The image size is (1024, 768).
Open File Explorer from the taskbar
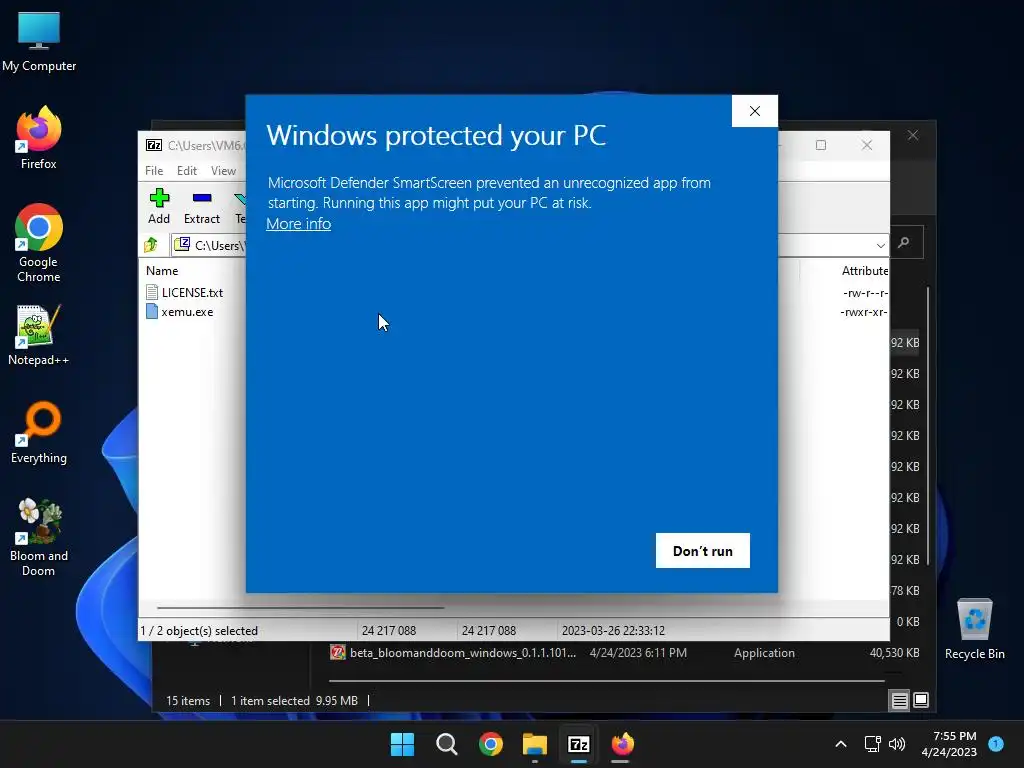[534, 744]
